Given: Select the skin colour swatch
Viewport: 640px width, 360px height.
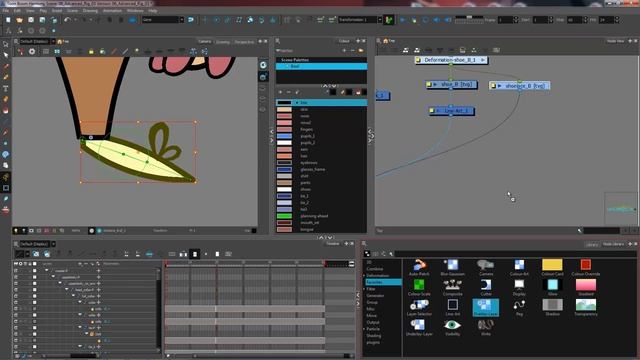Looking at the screenshot, I should tap(284, 109).
